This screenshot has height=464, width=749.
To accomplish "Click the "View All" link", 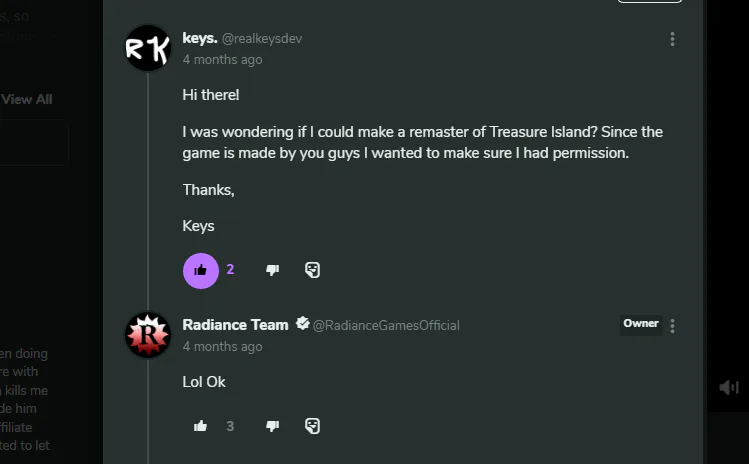I will tap(27, 99).
